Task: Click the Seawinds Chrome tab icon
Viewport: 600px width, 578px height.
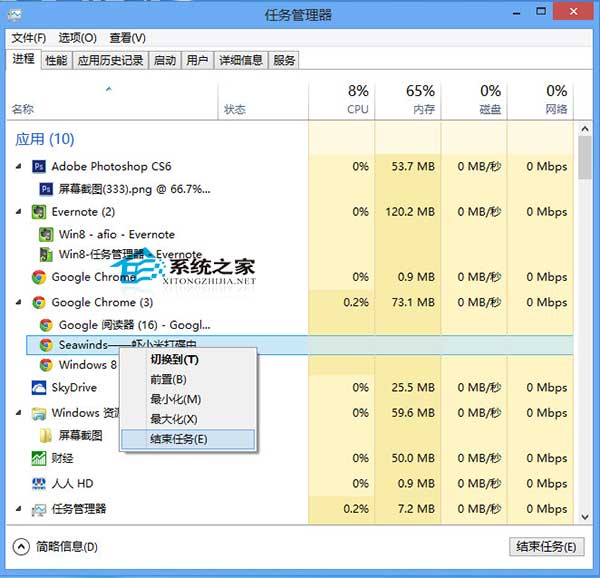Action: (46, 345)
